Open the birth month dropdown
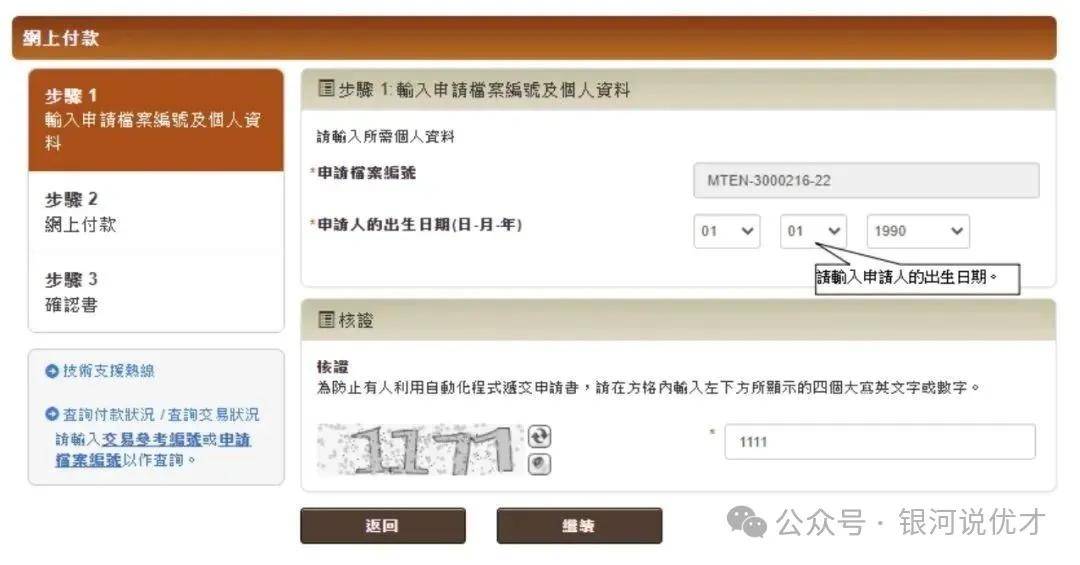Image resolution: width=1080 pixels, height=565 pixels. tap(813, 232)
